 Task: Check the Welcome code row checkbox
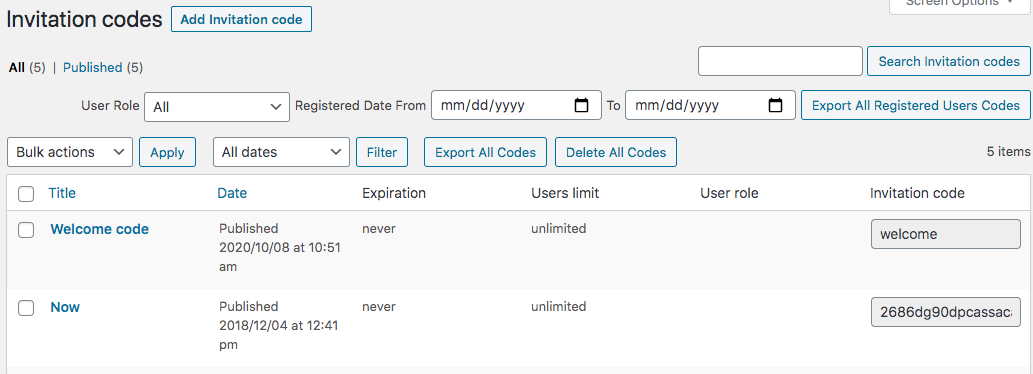point(26,230)
